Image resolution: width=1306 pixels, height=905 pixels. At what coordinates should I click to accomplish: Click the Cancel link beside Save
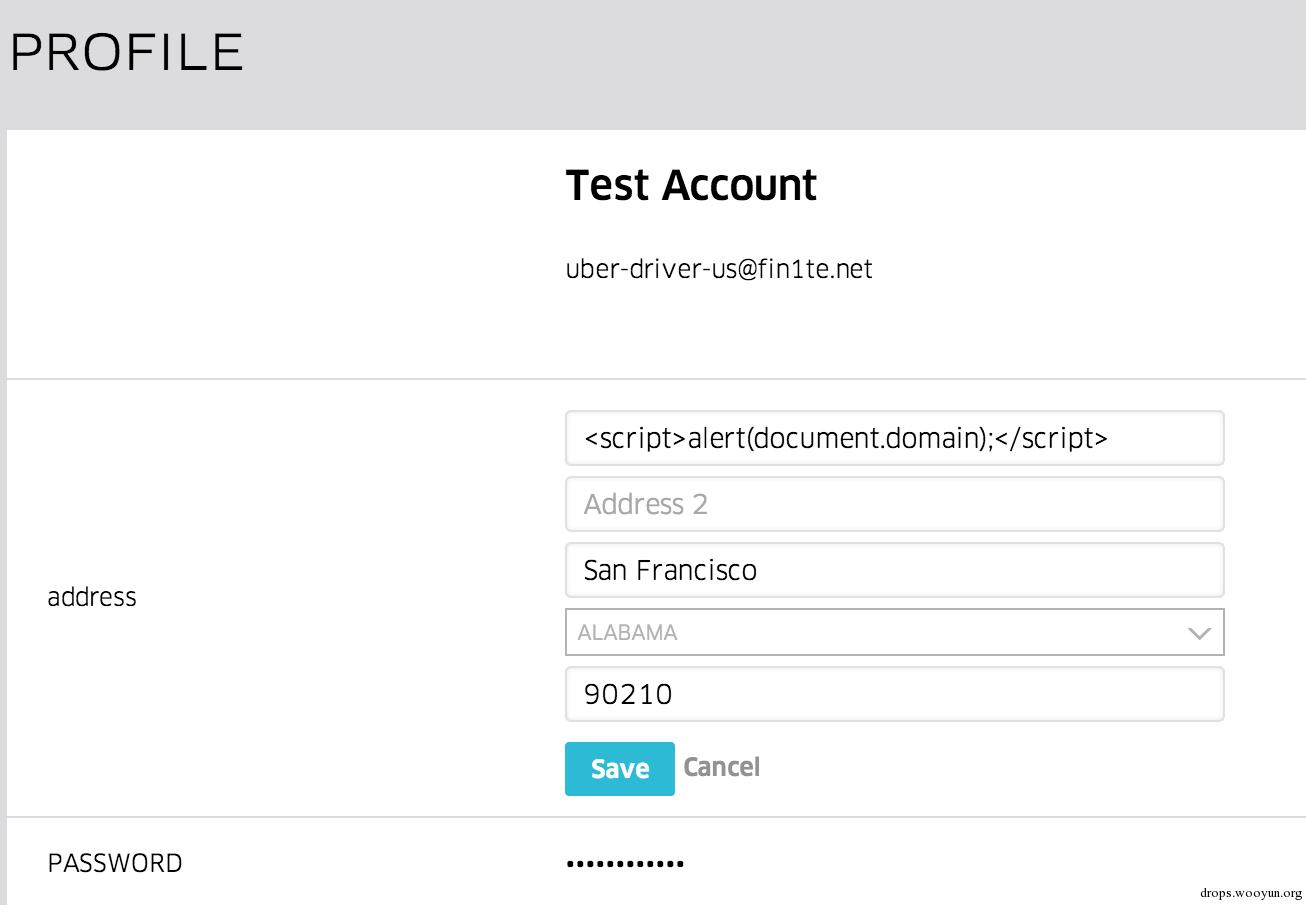tap(721, 767)
